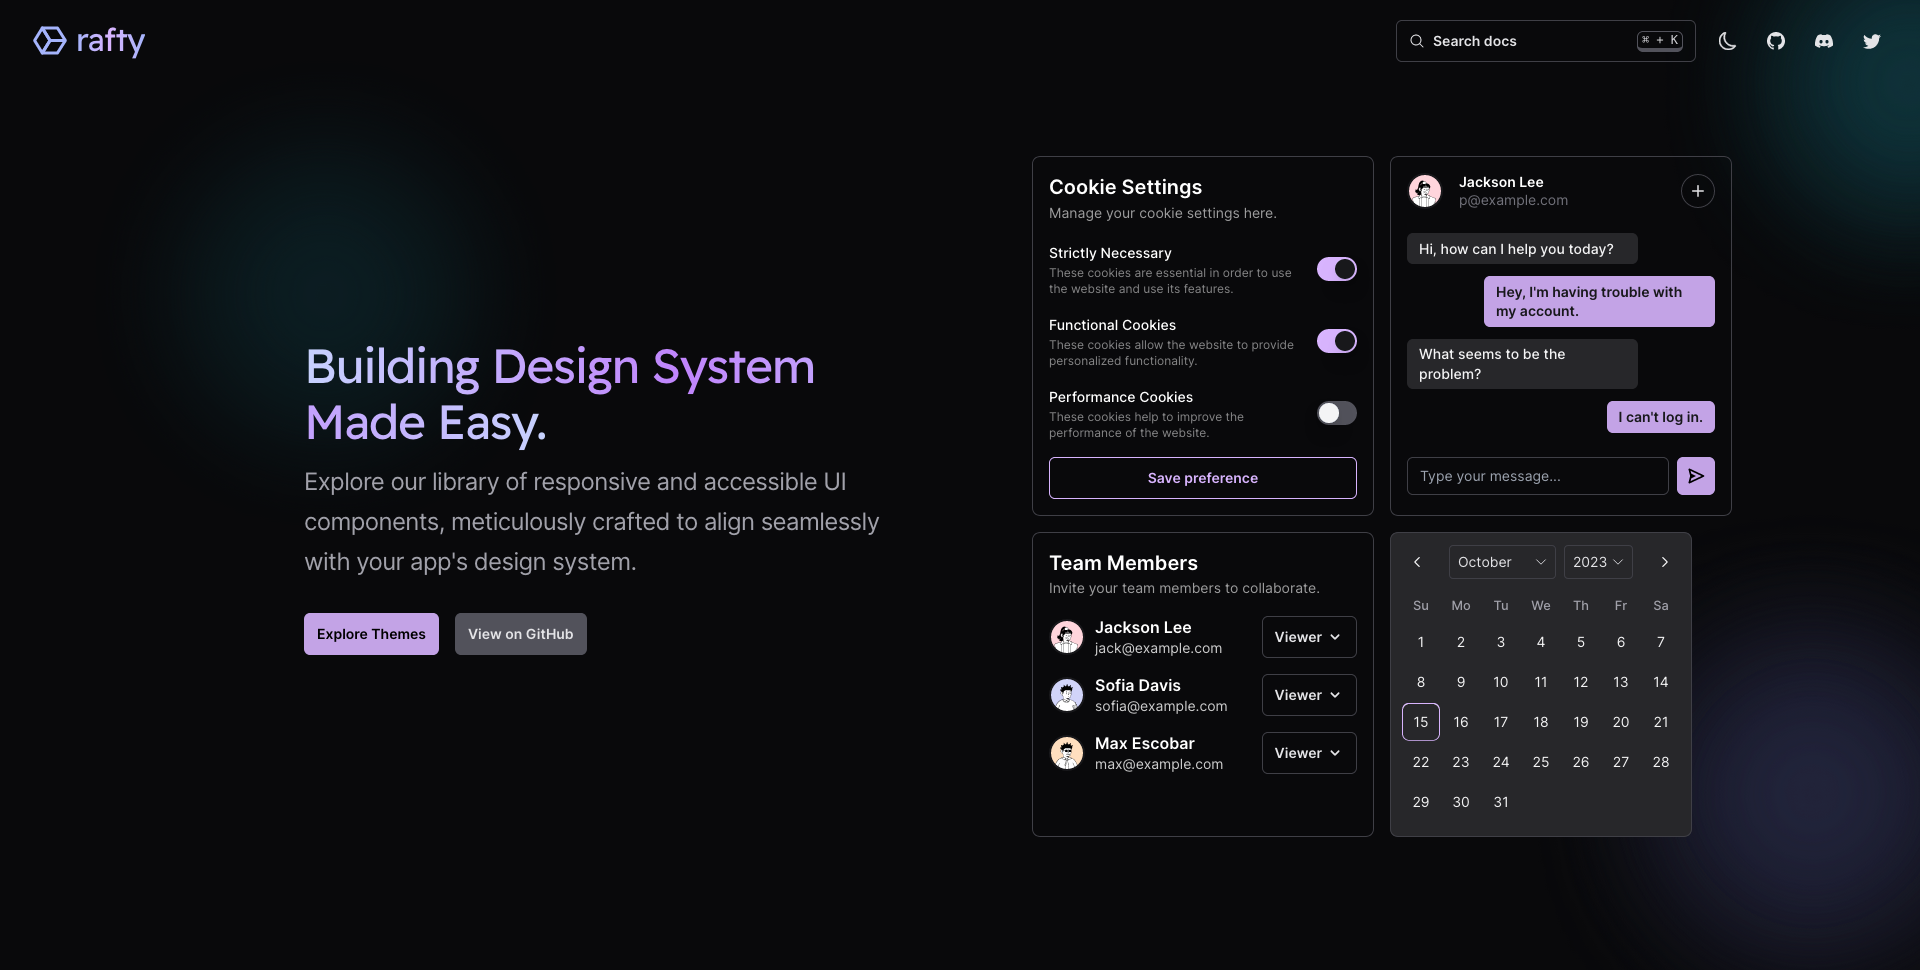Turn off Functional Cookies switch

click(x=1336, y=341)
